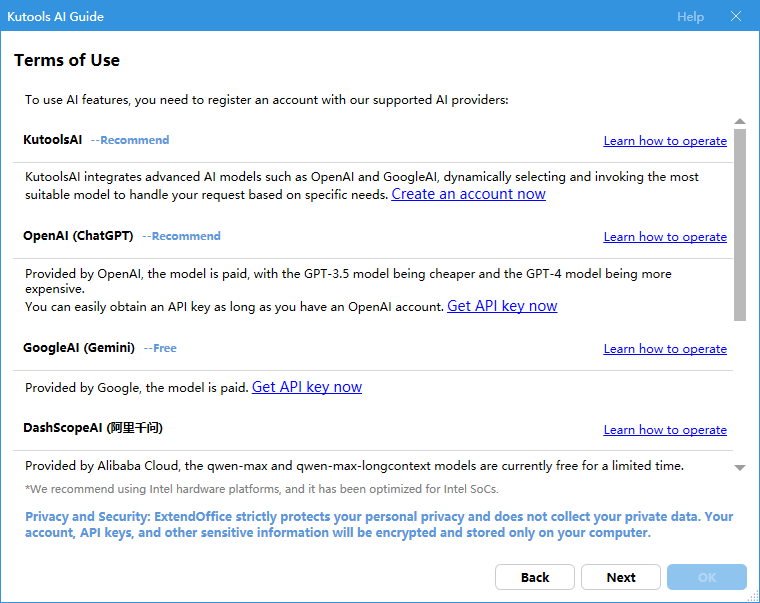760x603 pixels.
Task: Close the Kutools AI Guide dialog
Action: 736,16
